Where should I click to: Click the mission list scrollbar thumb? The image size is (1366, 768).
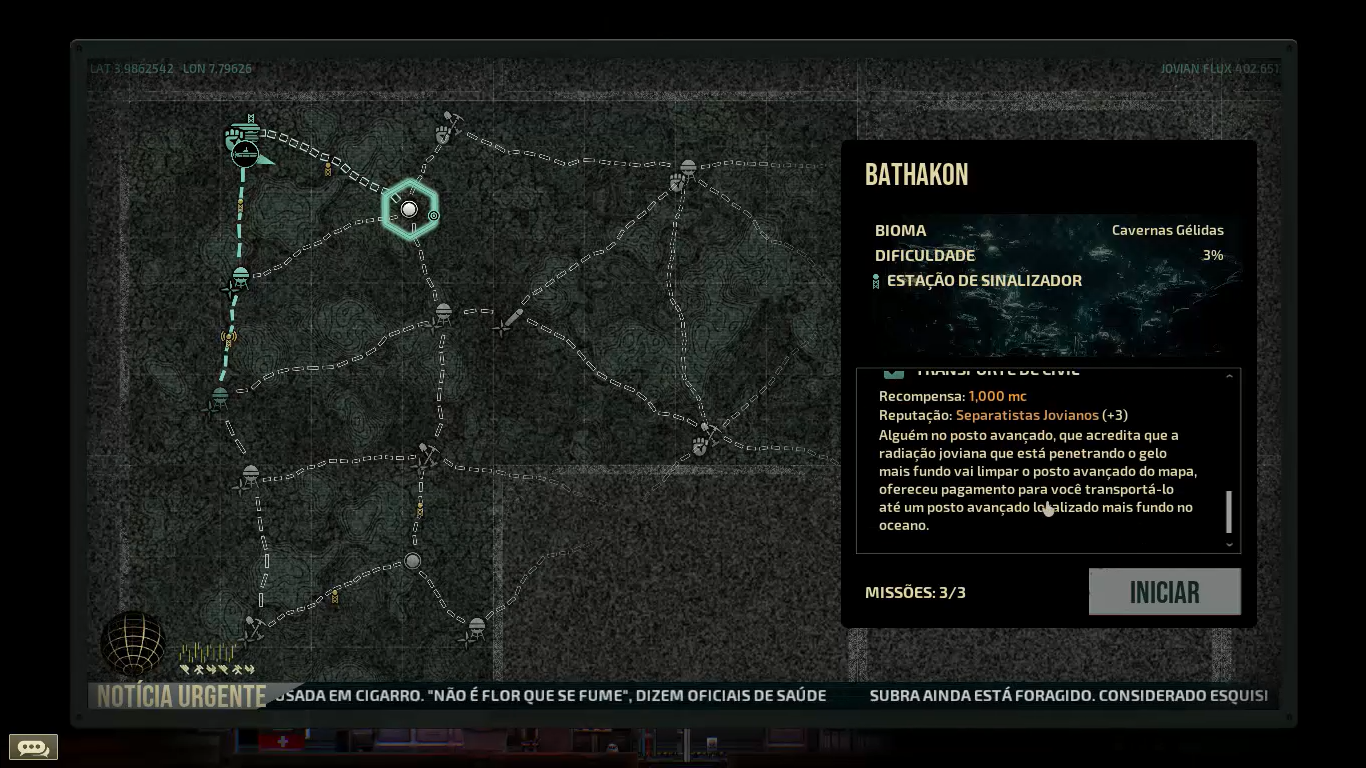pyautogui.click(x=1229, y=512)
